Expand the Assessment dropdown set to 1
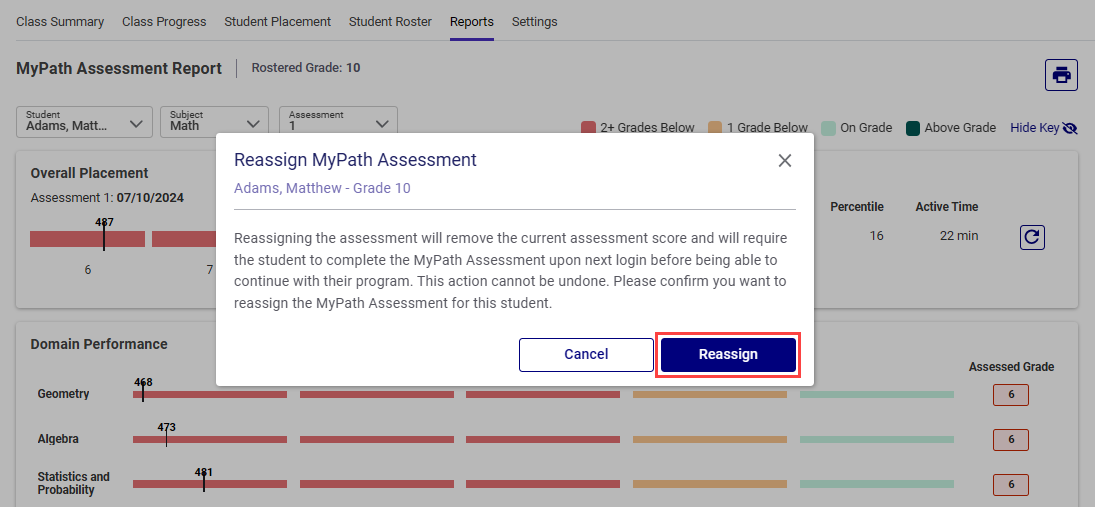Viewport: 1095px width, 507px height. [x=338, y=122]
